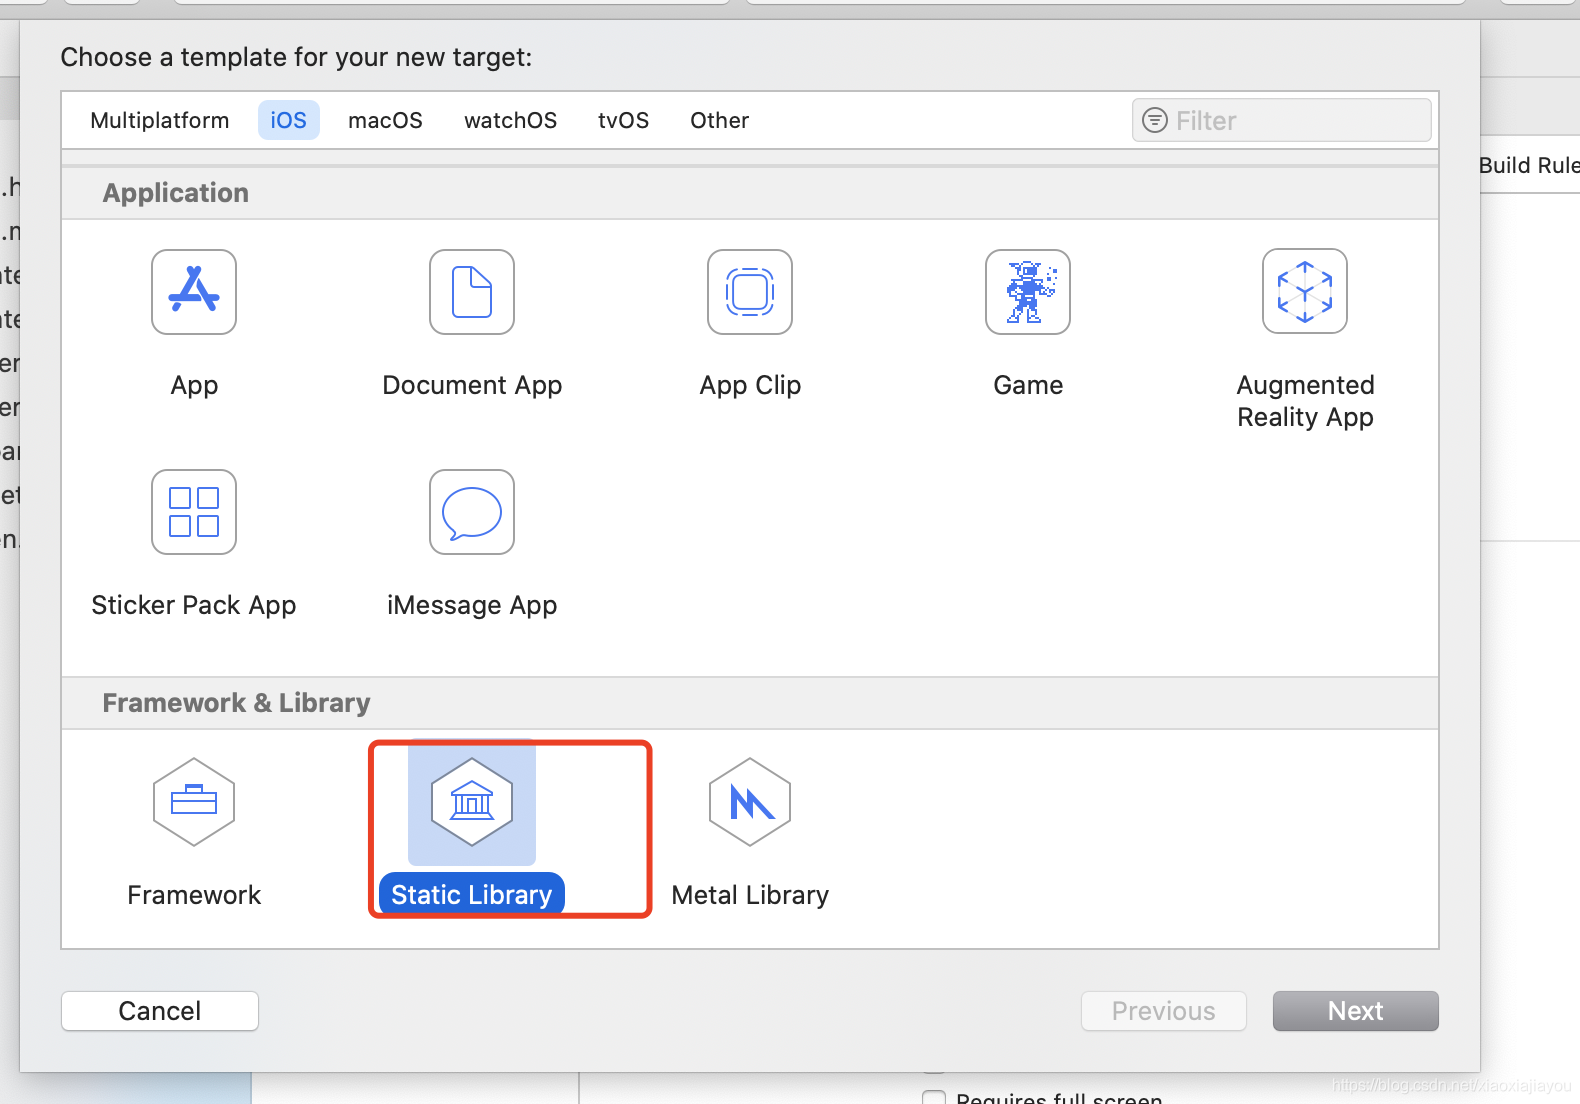Click the App Clip label
The image size is (1580, 1104).
click(750, 386)
